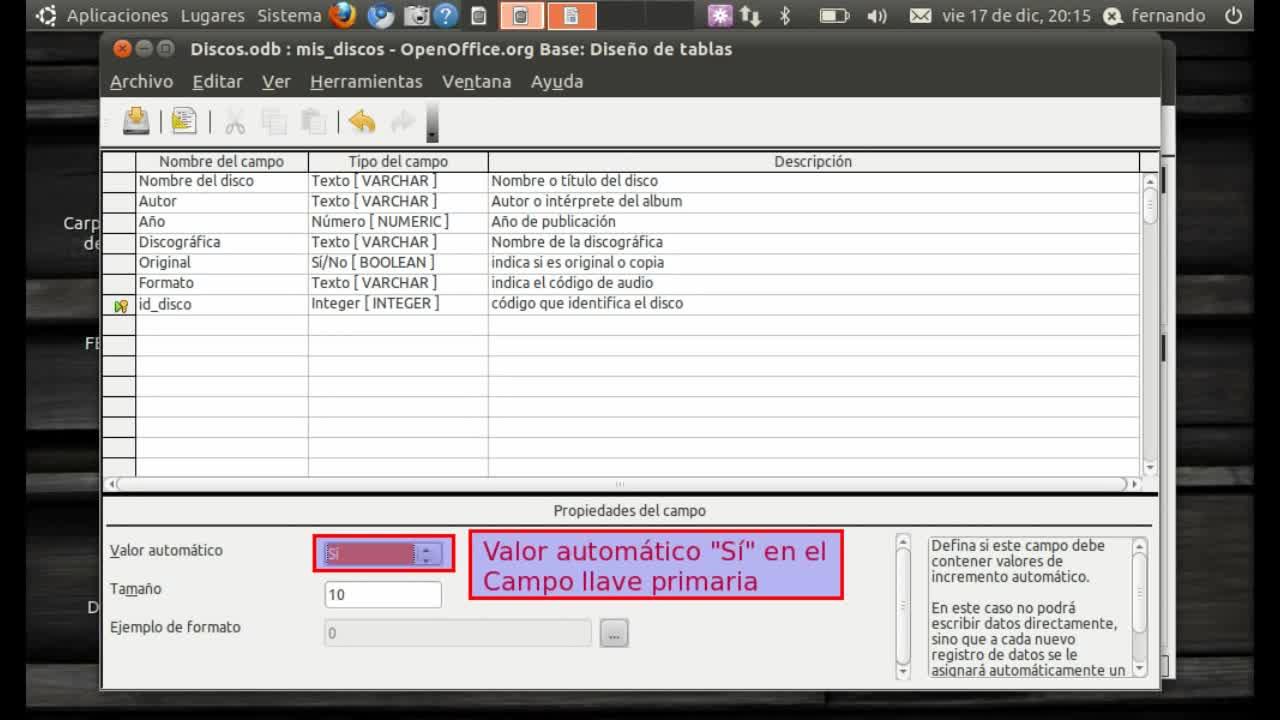Open the Ver menu
The width and height of the screenshot is (1280, 720).
click(276, 82)
